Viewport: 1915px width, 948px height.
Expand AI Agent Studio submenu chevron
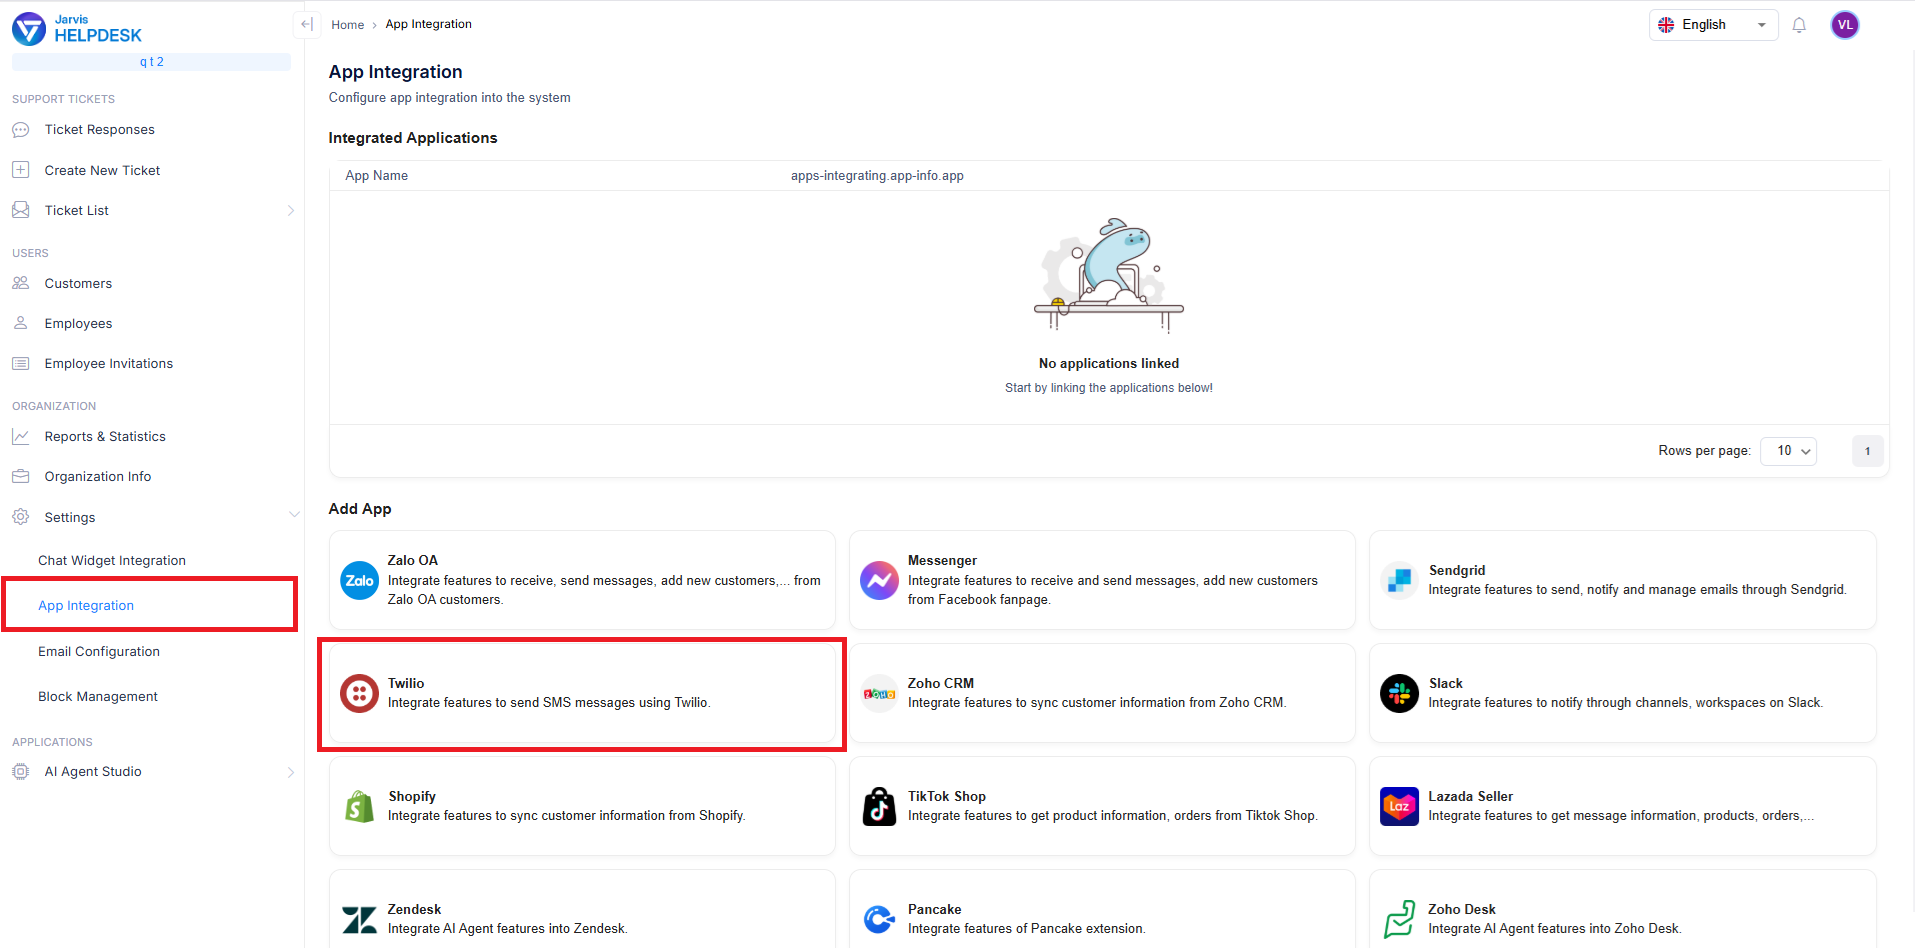coord(291,772)
